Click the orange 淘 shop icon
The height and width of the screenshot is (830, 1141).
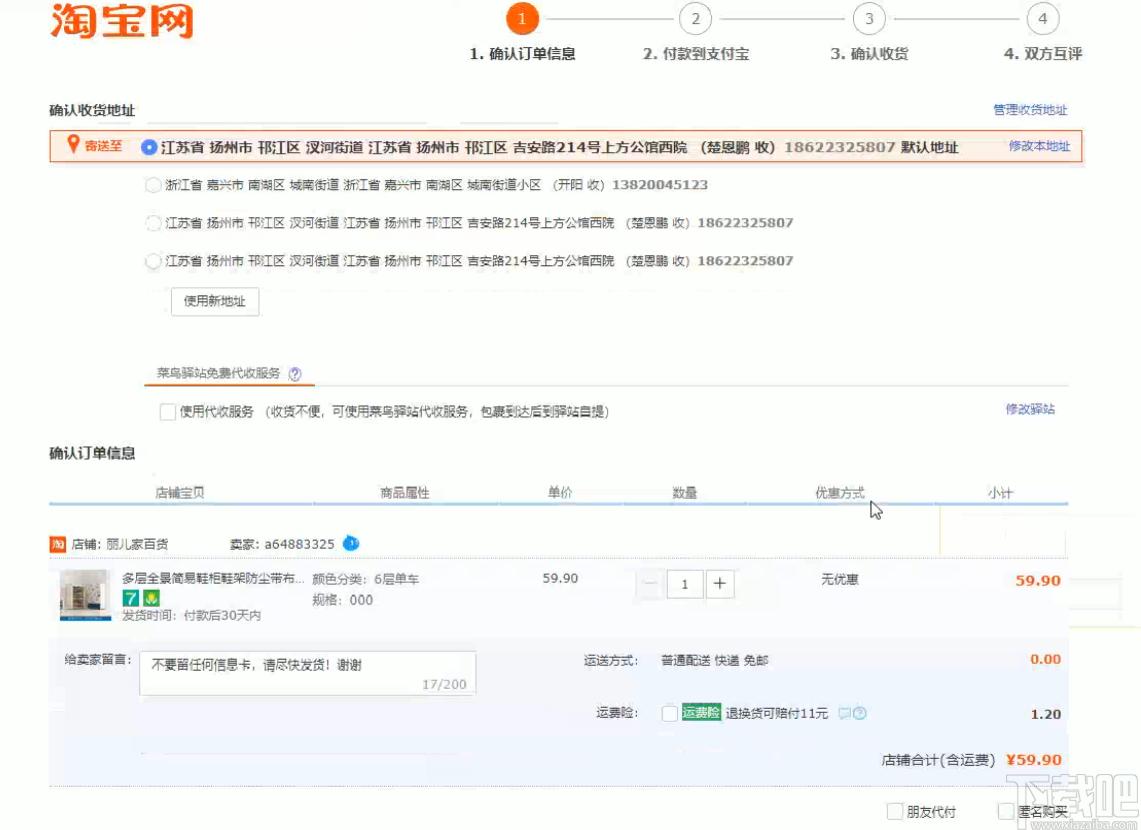(x=57, y=544)
